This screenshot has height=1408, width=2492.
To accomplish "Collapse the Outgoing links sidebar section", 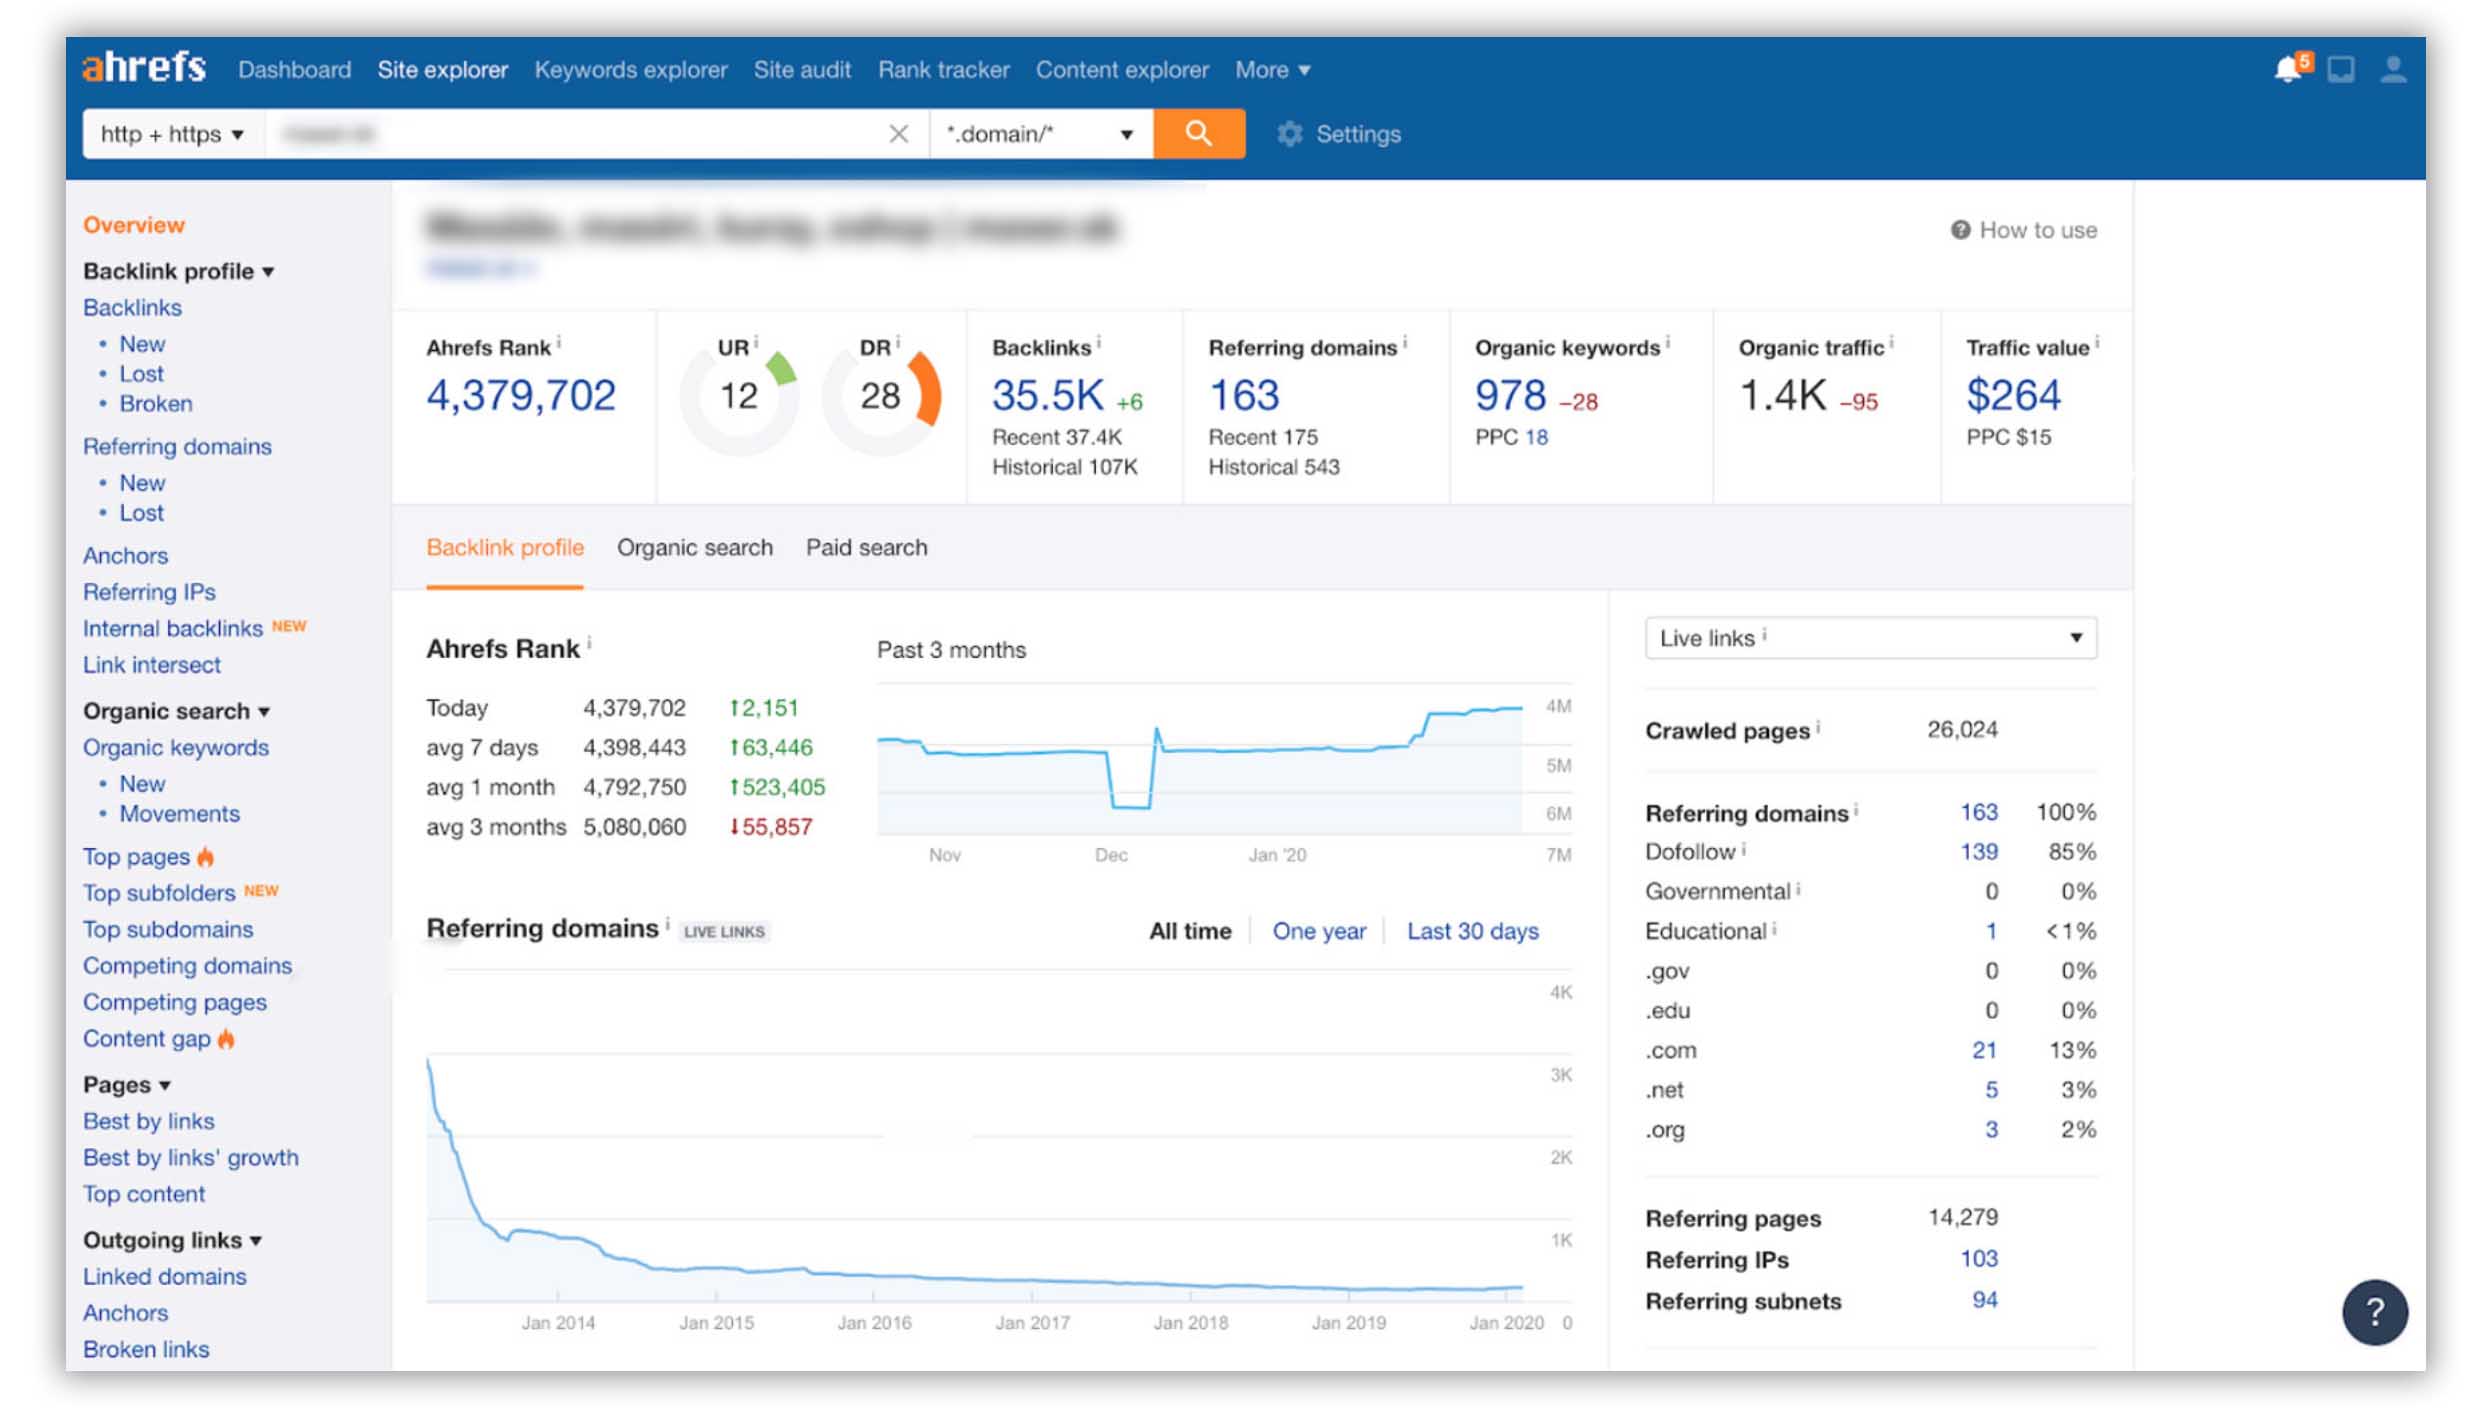I will 172,1240.
